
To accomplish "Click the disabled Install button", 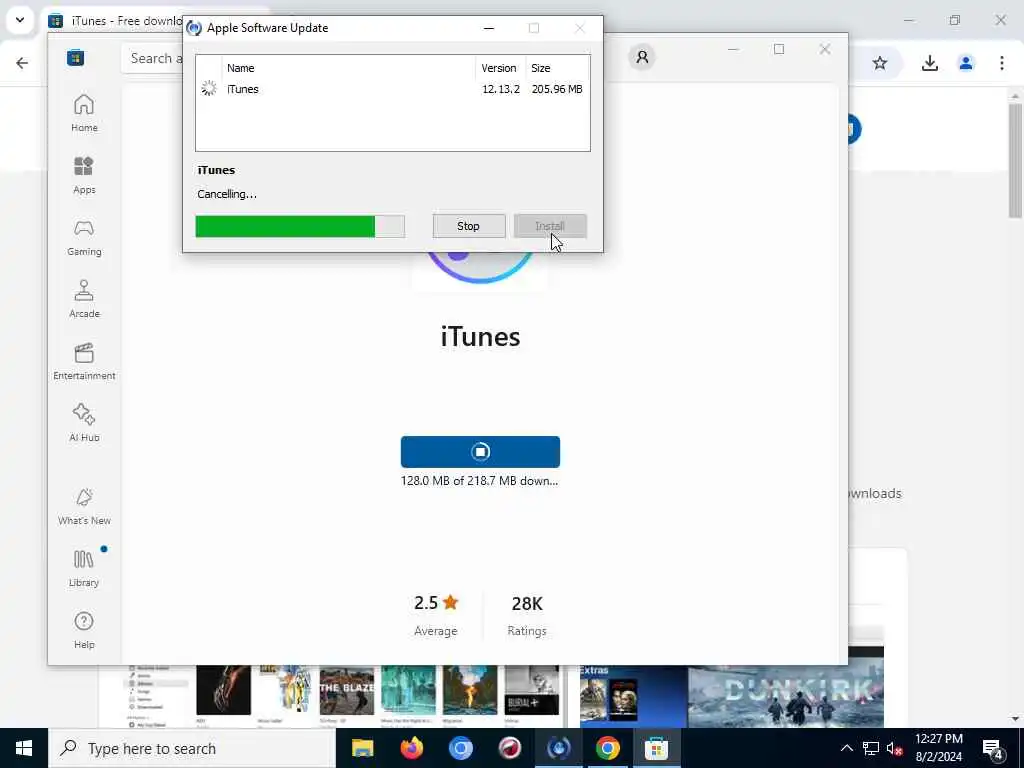I will click(550, 226).
